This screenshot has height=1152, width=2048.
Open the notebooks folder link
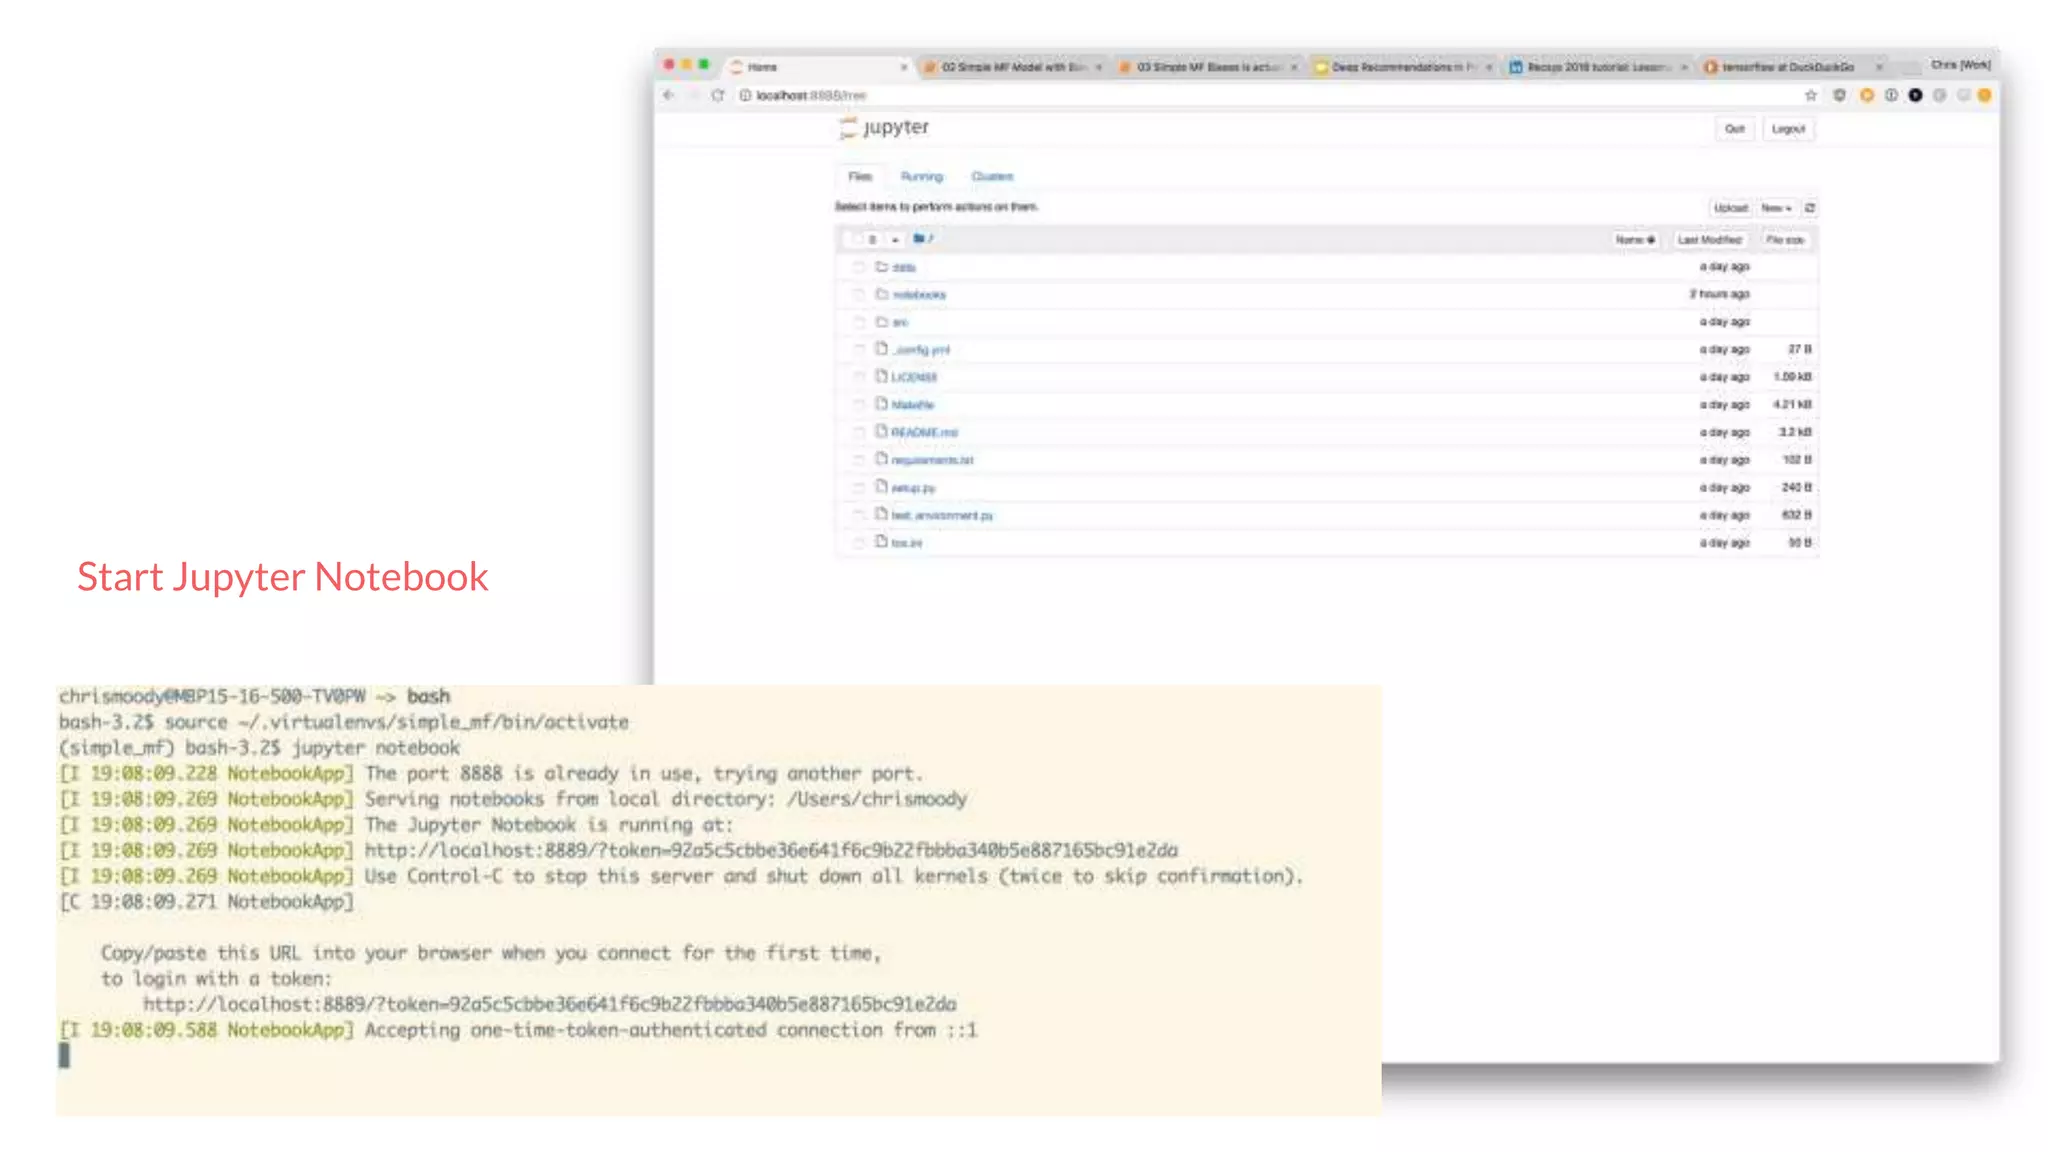click(x=918, y=295)
